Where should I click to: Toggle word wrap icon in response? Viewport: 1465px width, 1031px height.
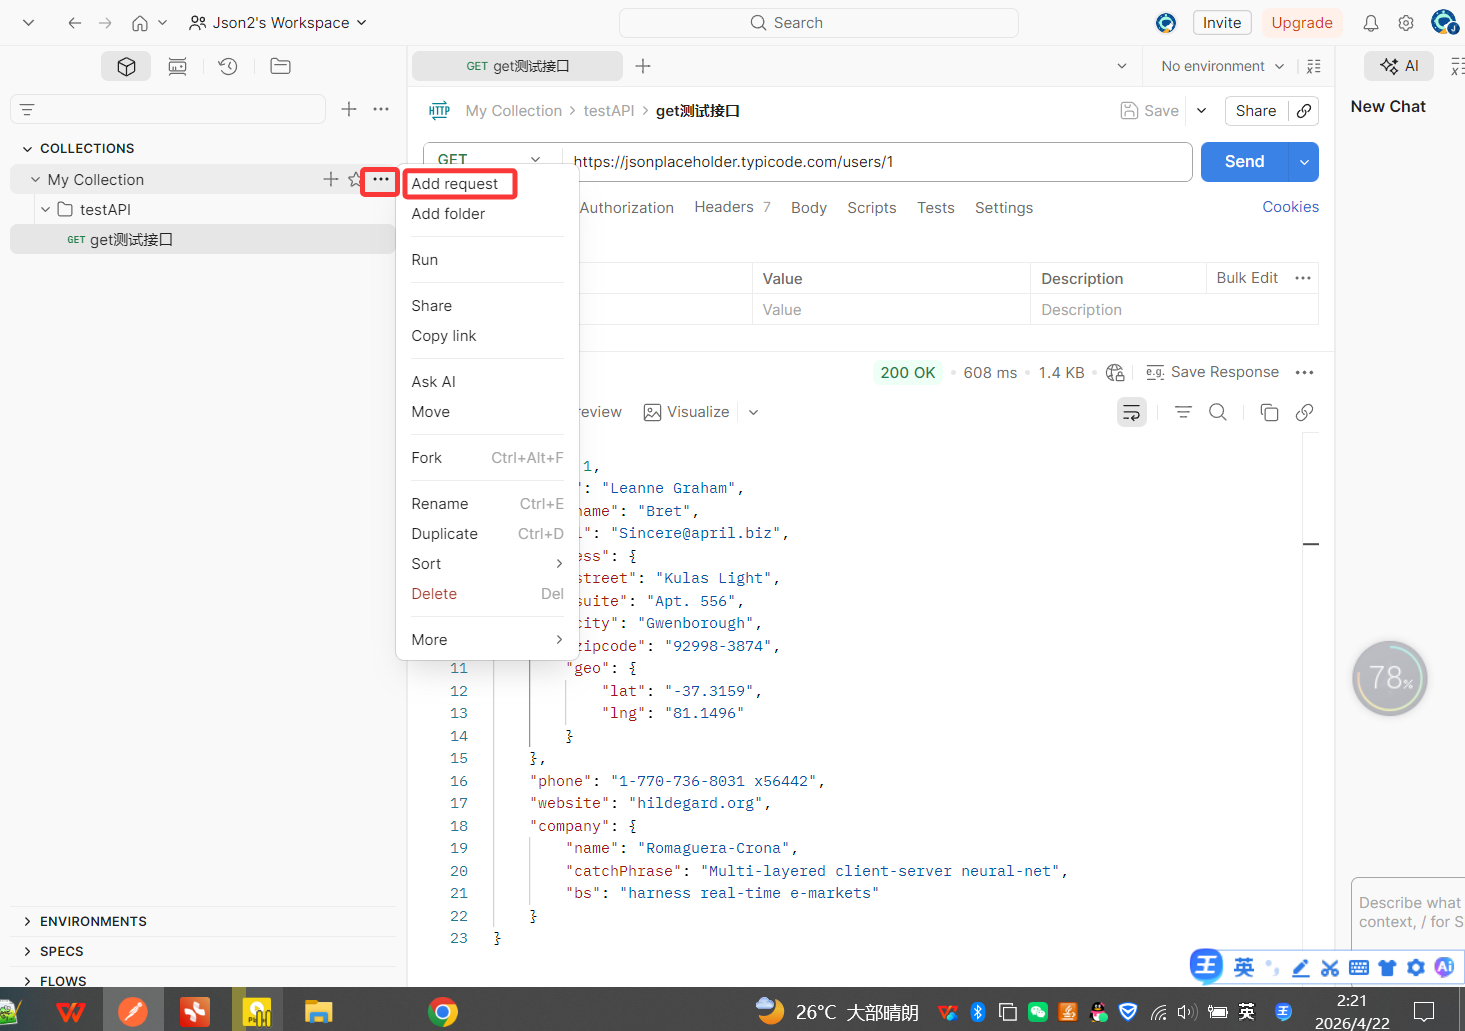[1132, 412]
